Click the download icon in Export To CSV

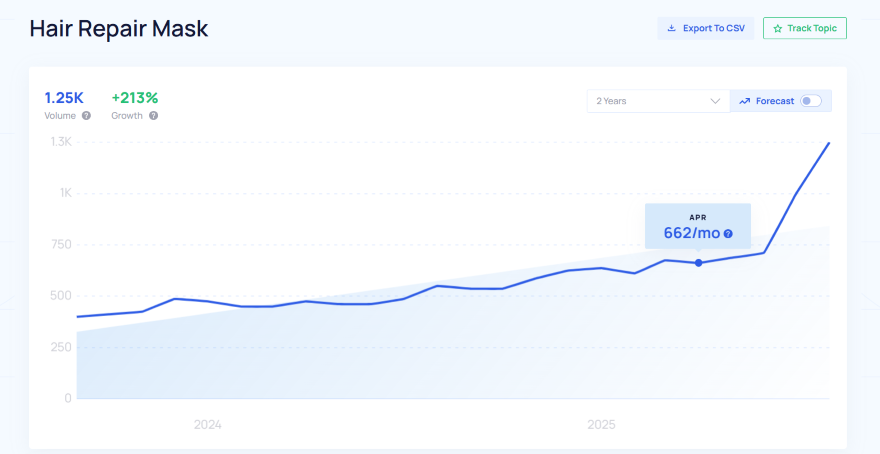[x=672, y=28]
